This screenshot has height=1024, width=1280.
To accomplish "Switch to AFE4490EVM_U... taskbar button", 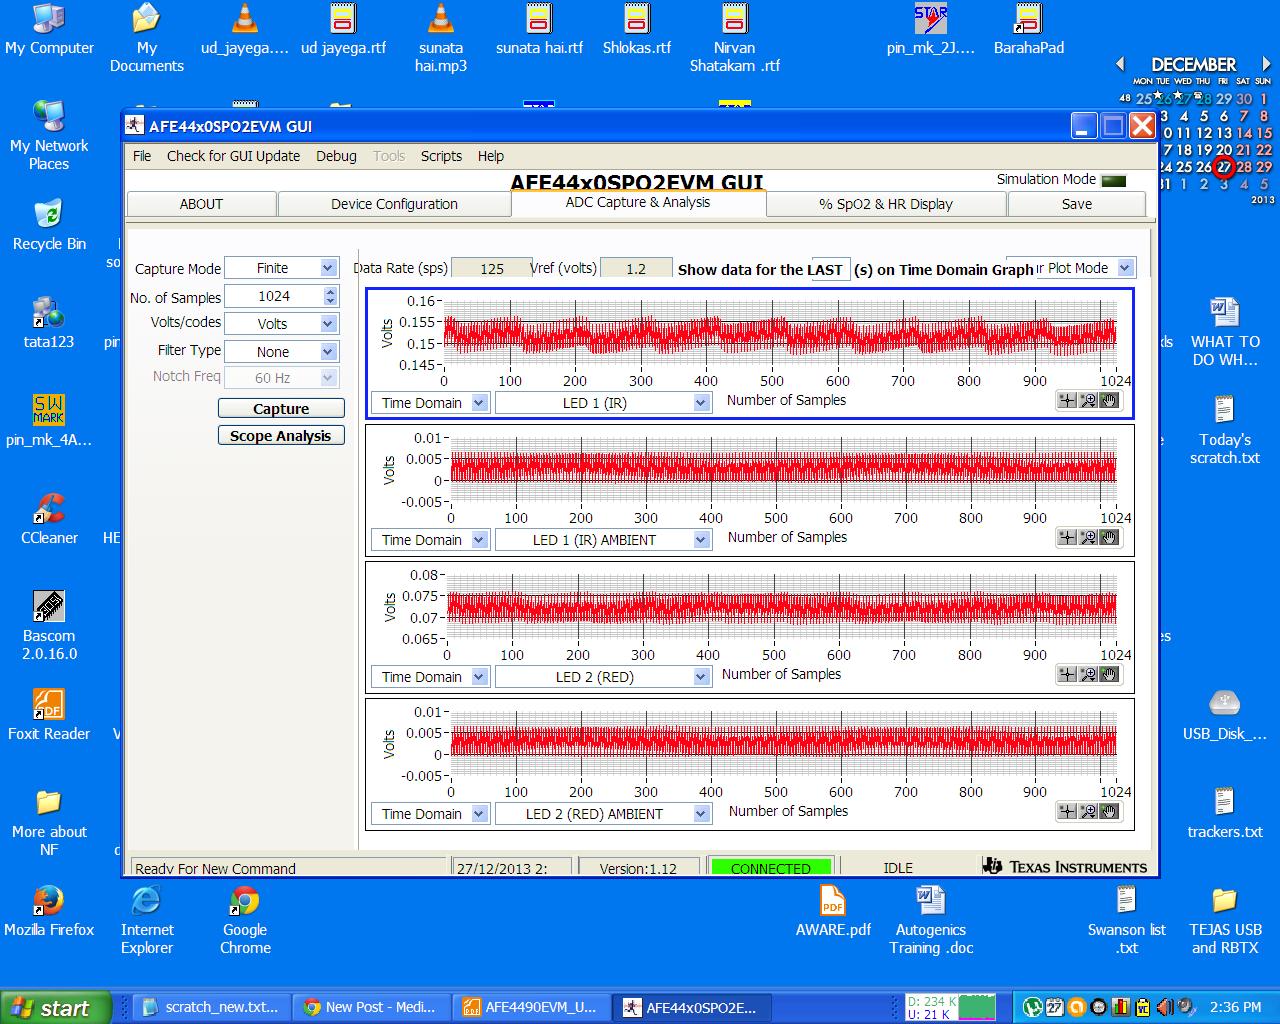I will click(531, 1007).
